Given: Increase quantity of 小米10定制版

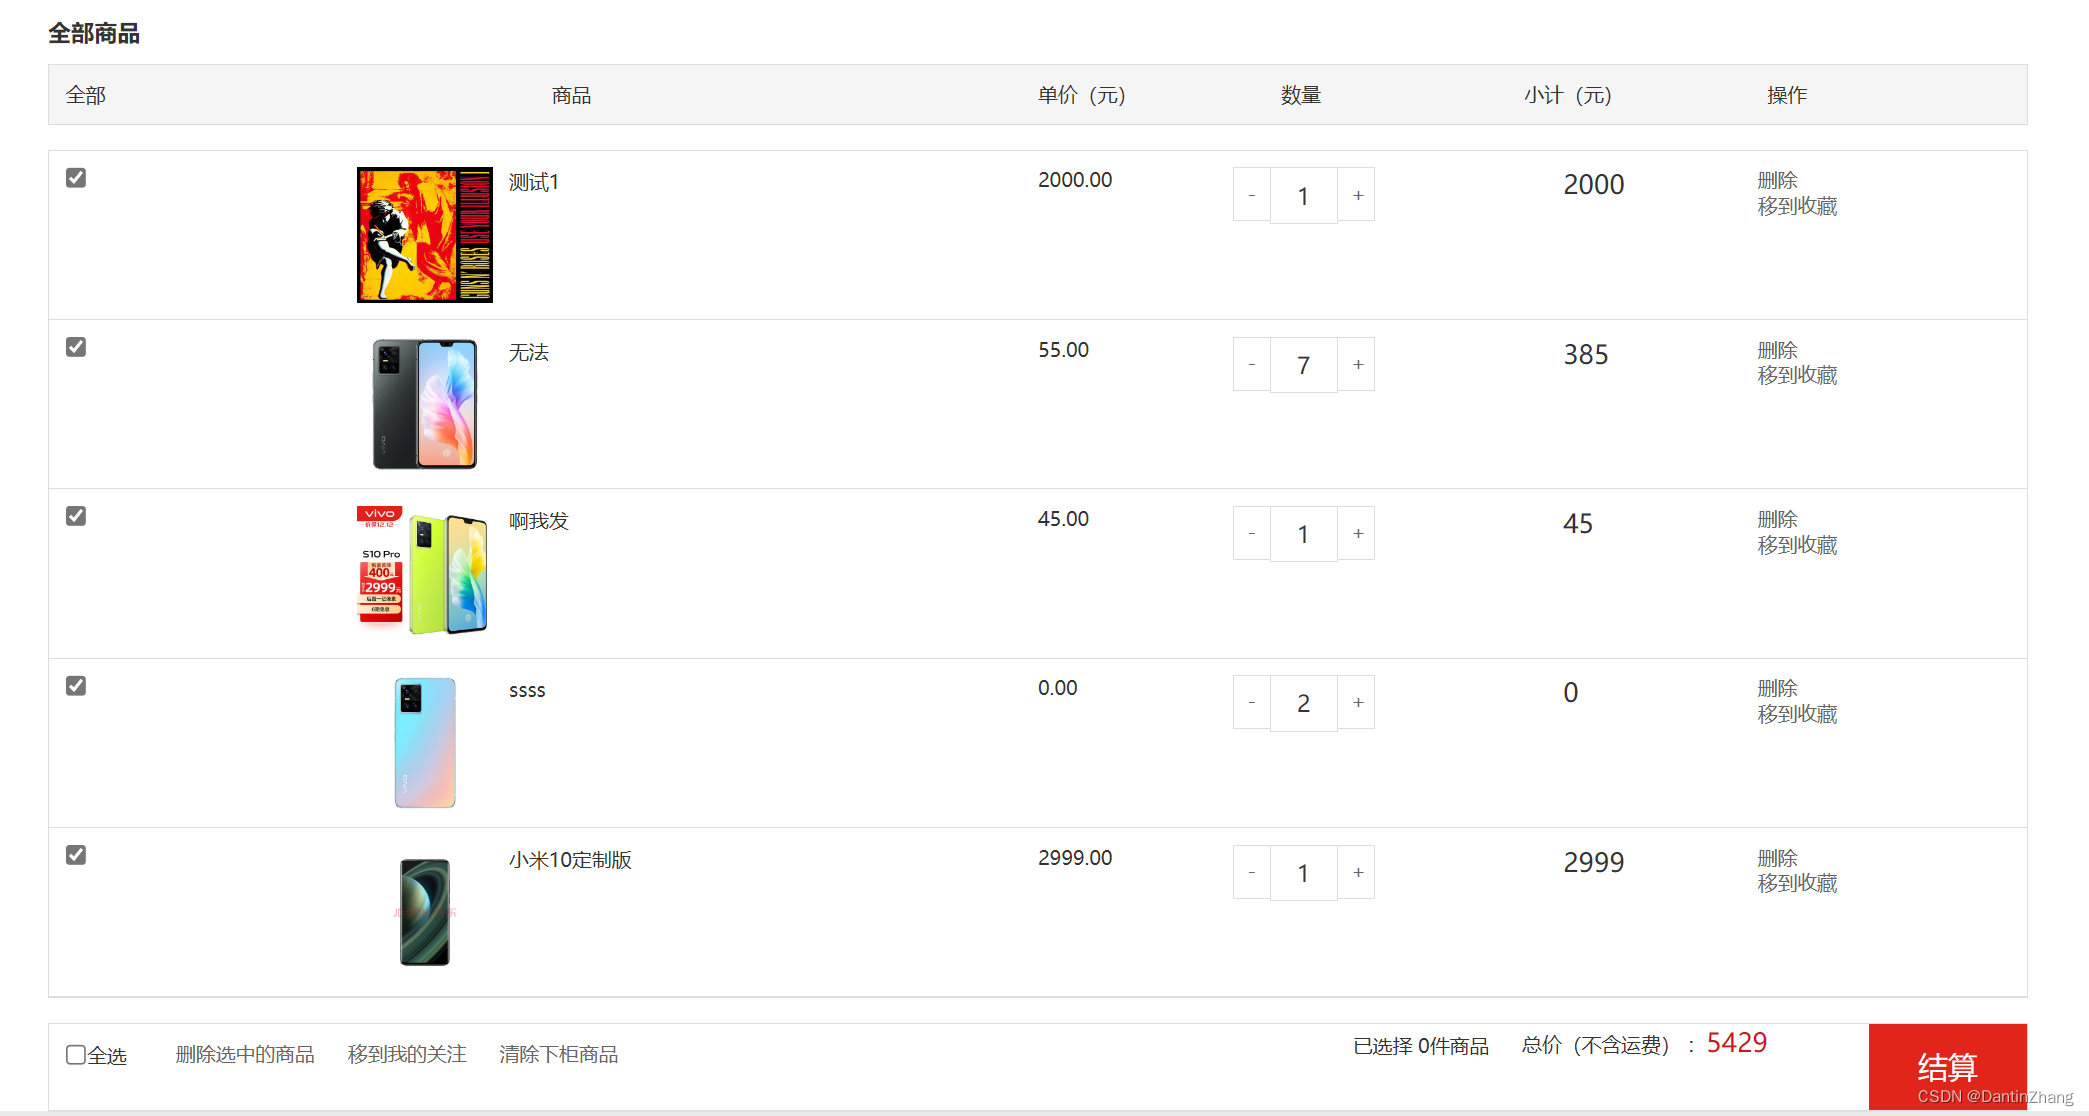Looking at the screenshot, I should 1357,873.
